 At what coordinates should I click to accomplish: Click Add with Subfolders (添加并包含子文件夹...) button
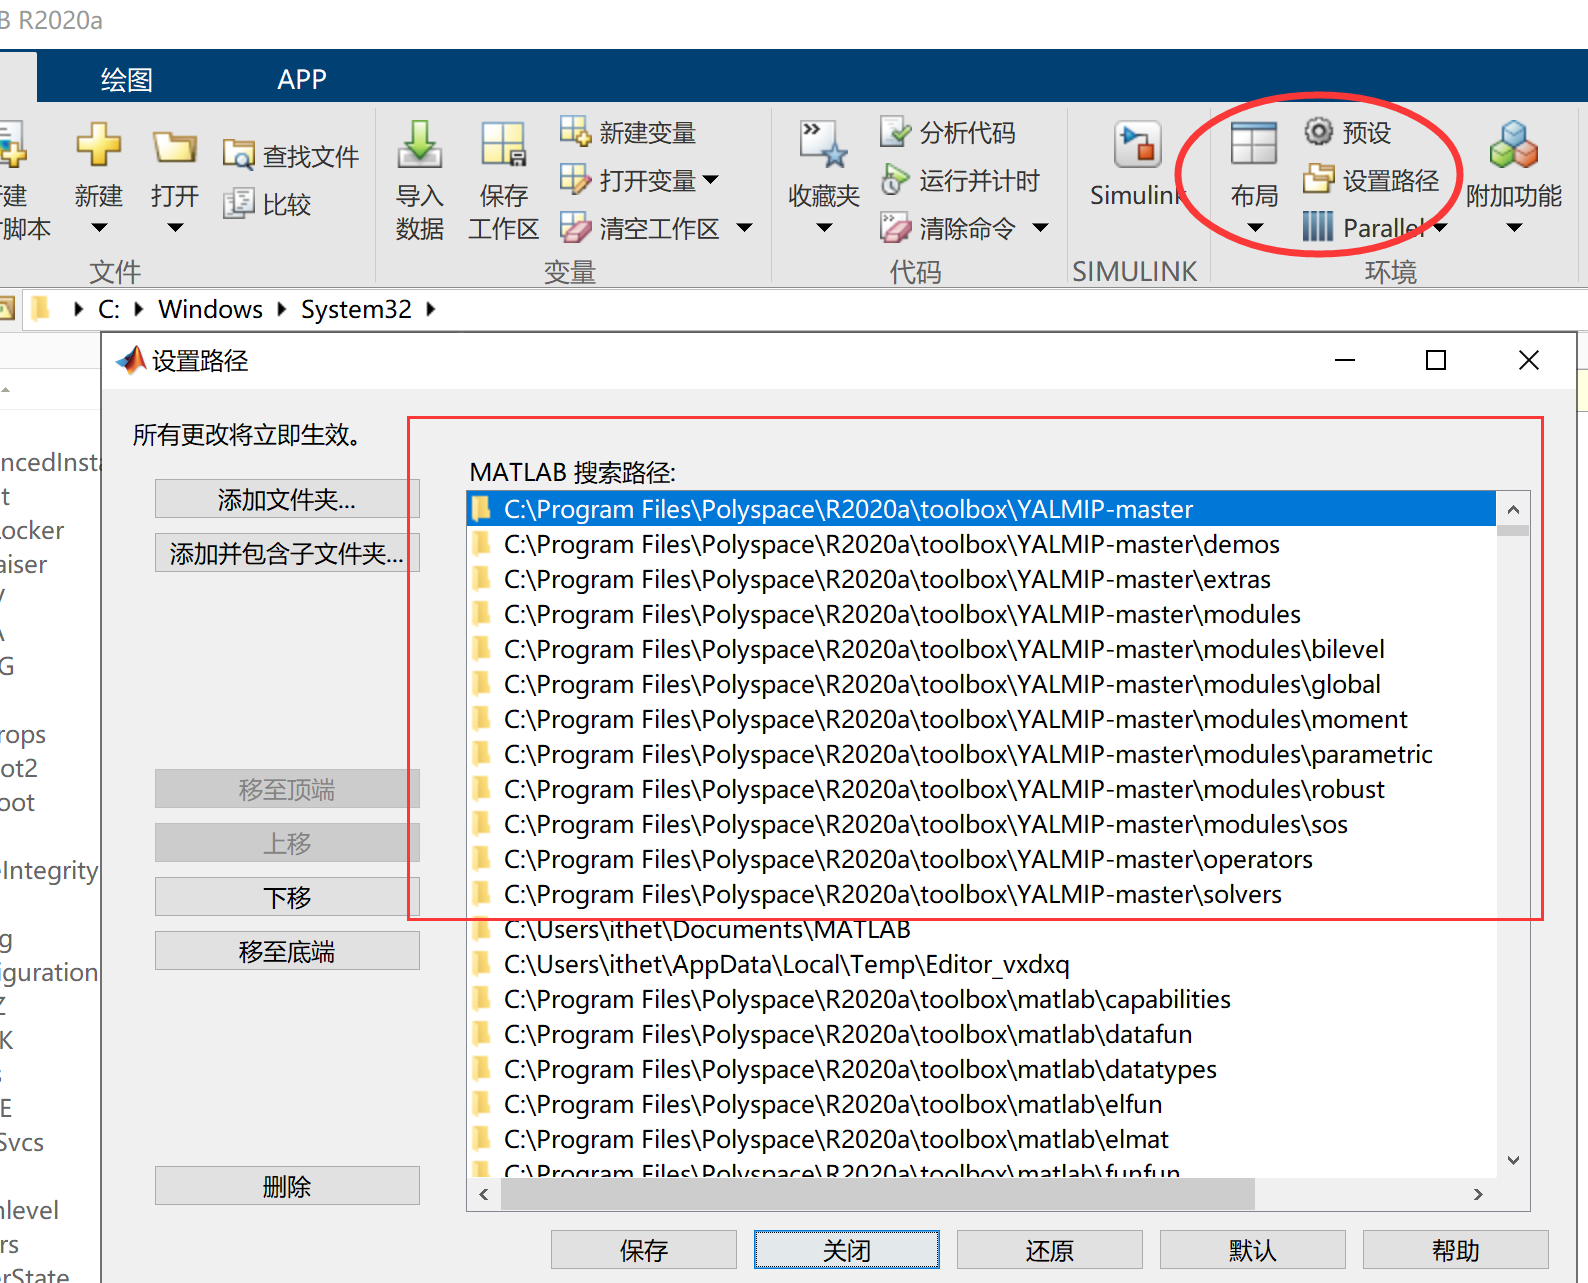(287, 553)
